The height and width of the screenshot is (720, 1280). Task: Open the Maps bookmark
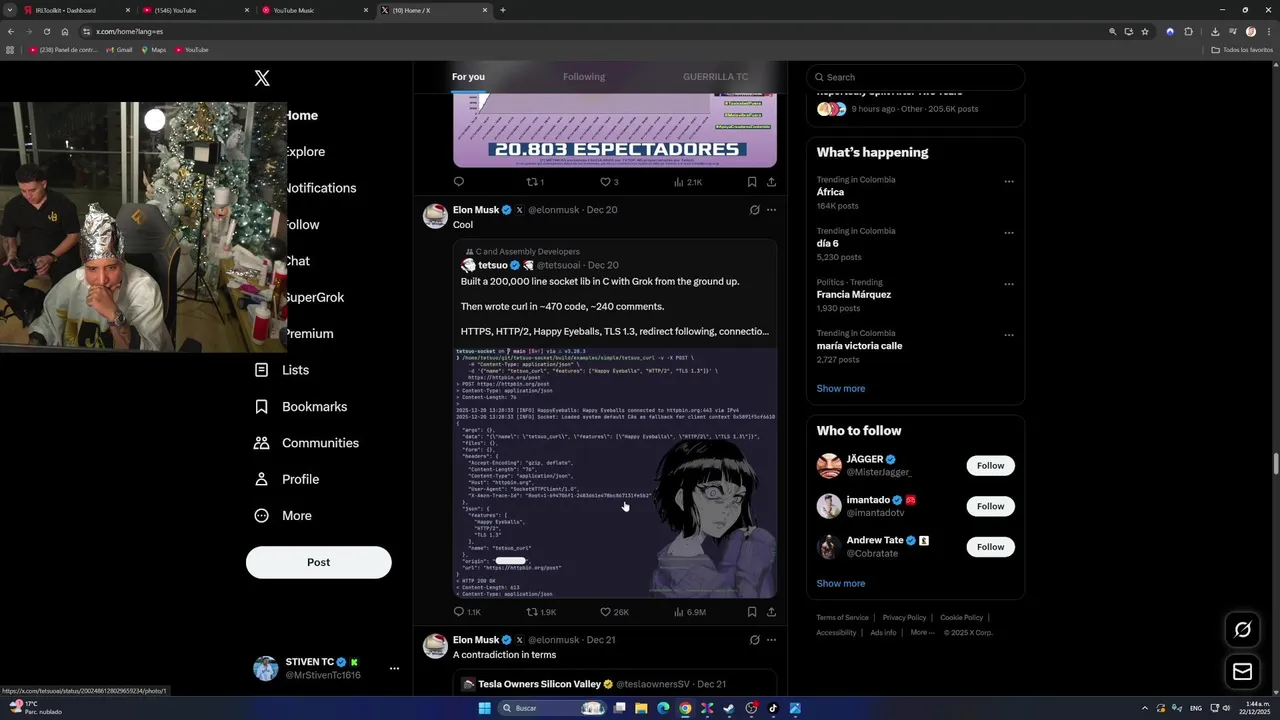153,50
